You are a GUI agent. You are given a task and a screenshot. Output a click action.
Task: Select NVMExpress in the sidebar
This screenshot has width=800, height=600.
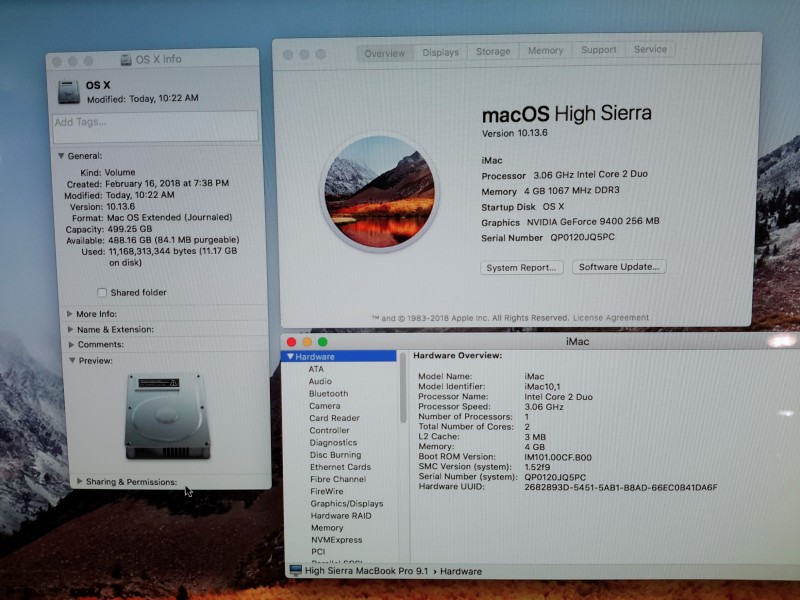click(x=337, y=540)
